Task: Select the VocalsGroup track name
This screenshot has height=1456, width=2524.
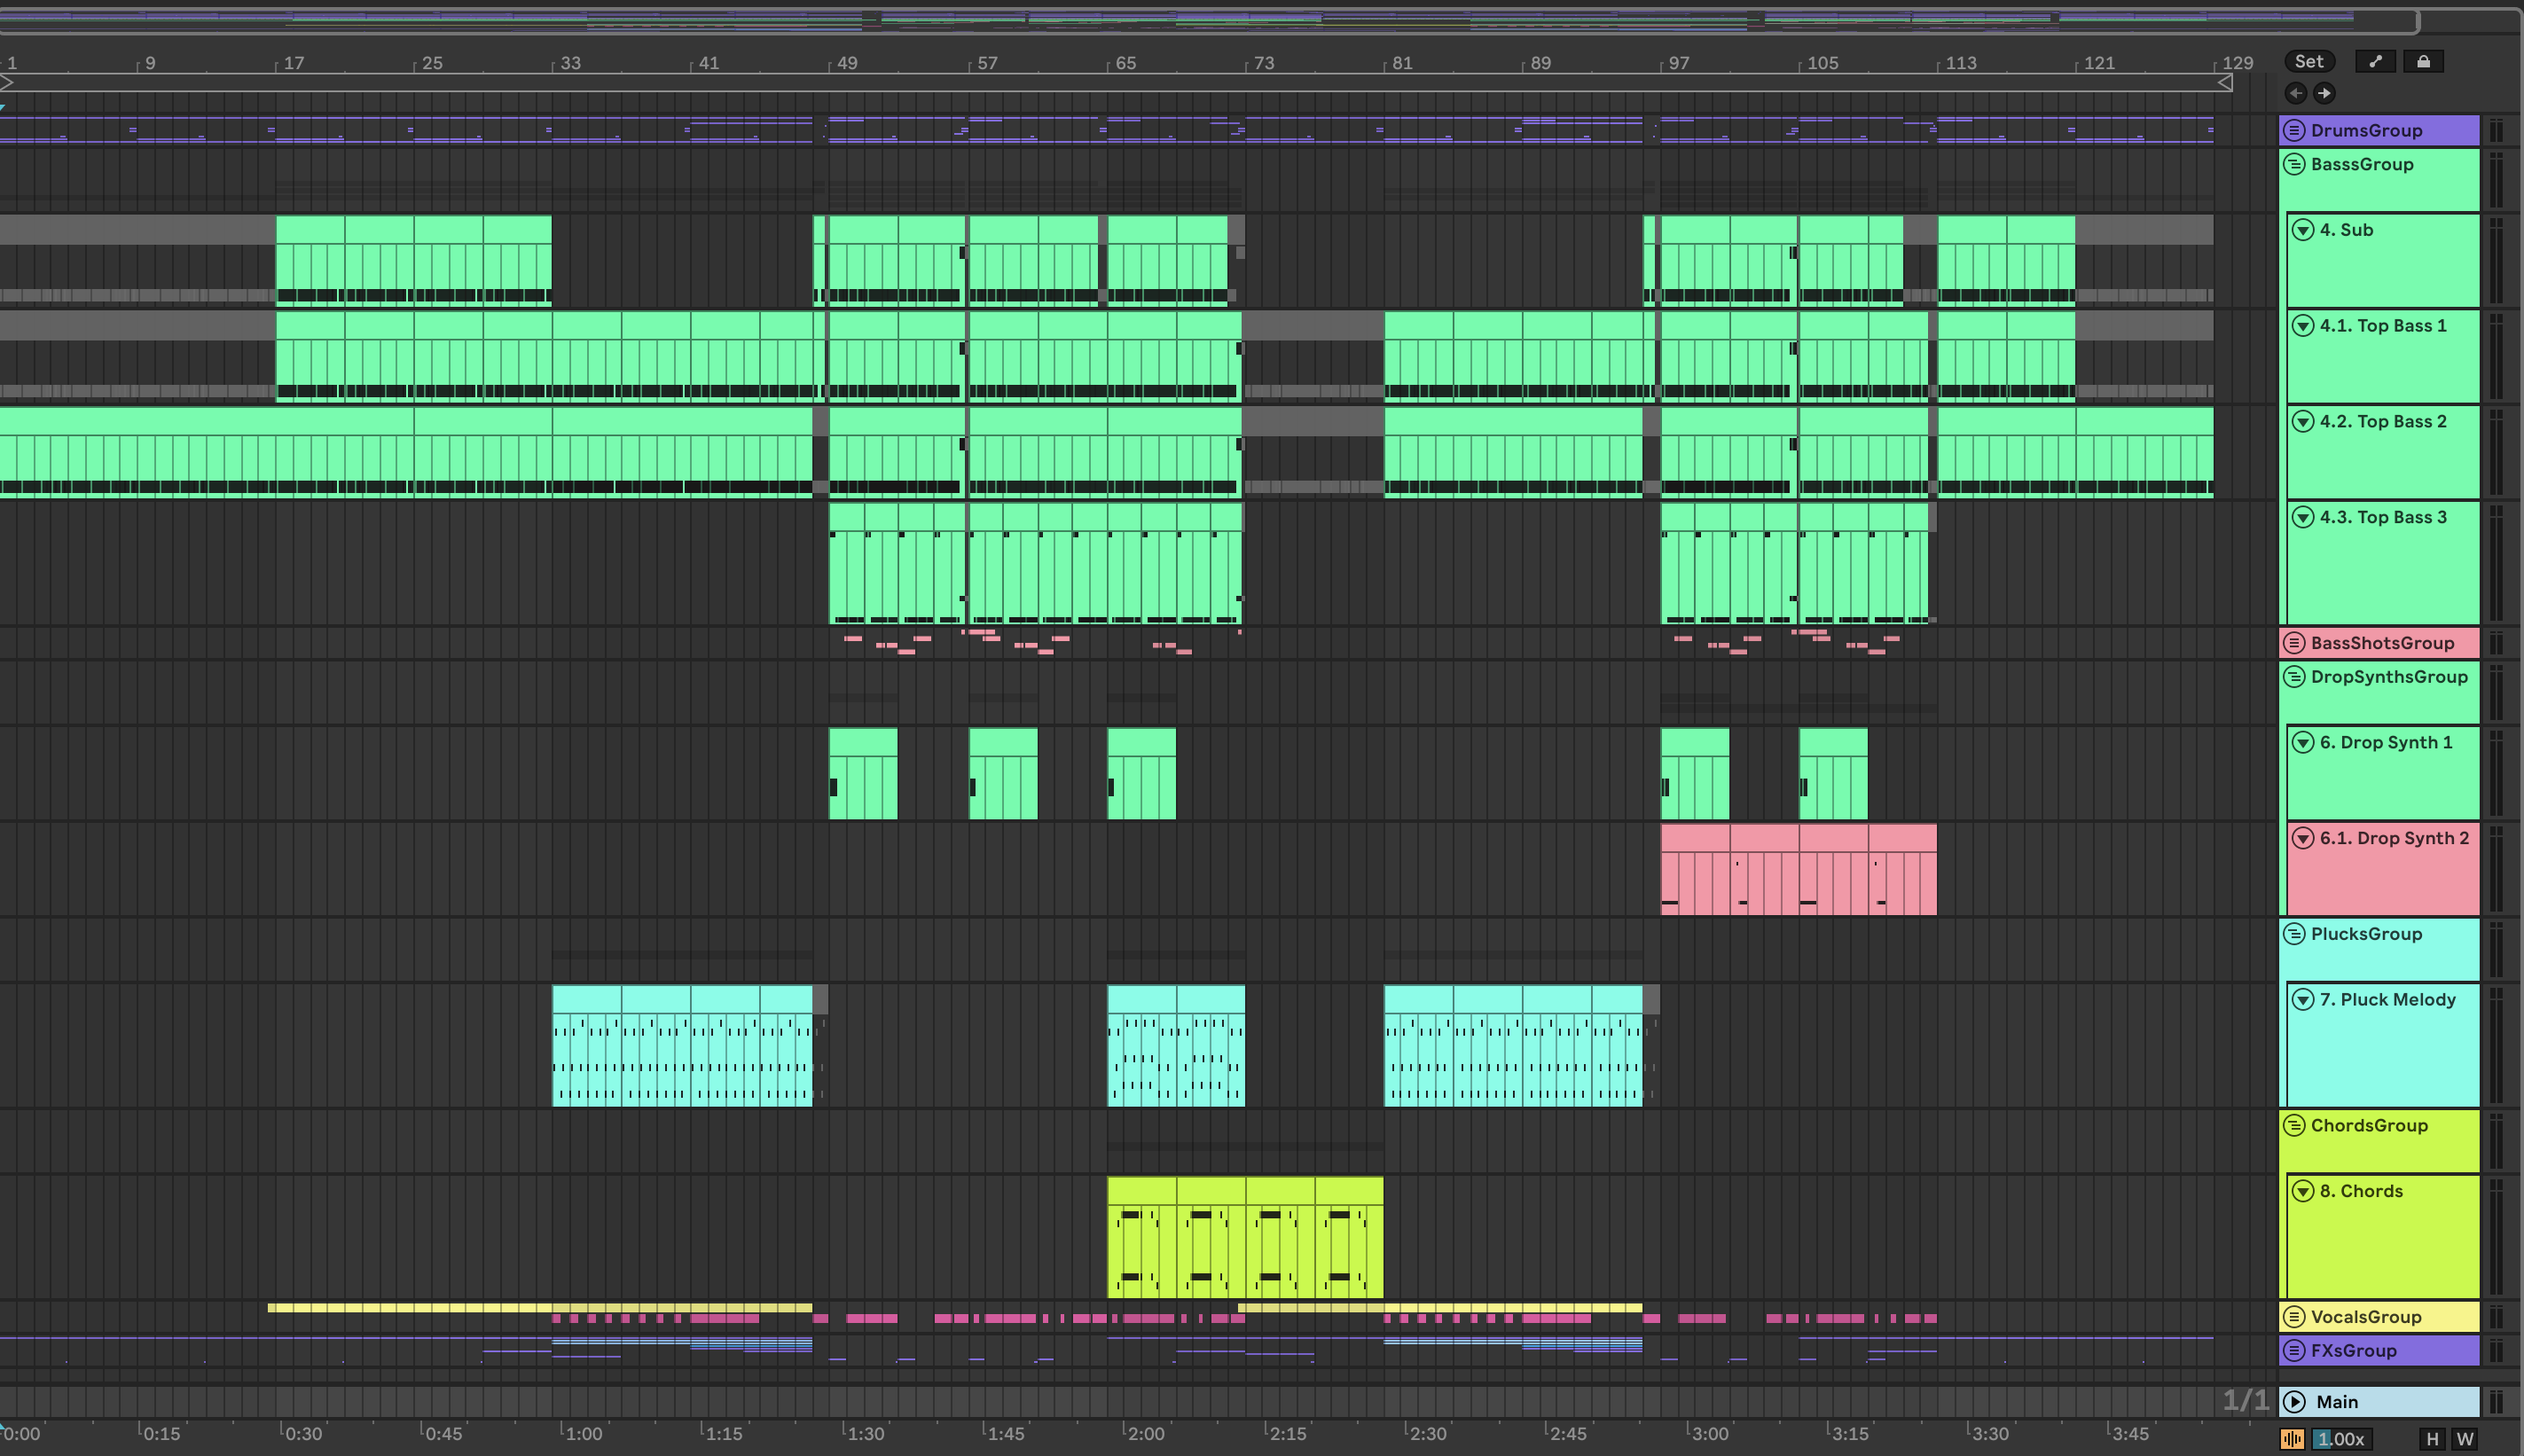Action: click(x=2366, y=1317)
